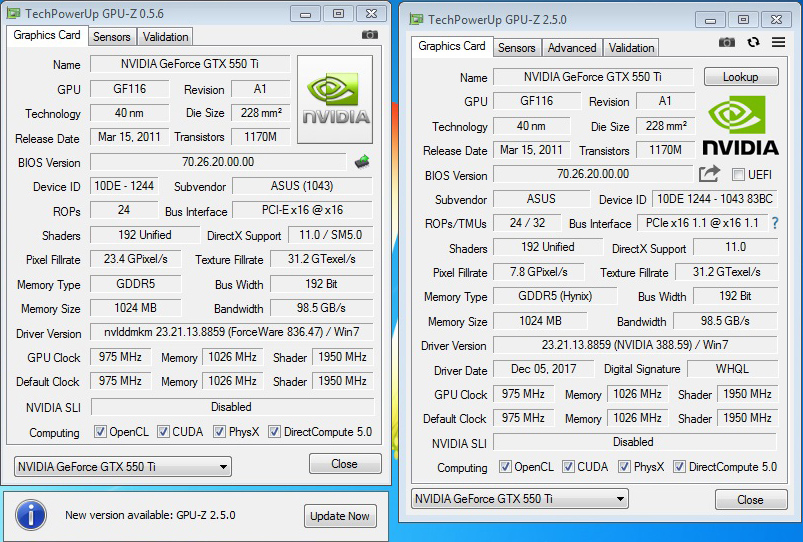Click Update Now button
The width and height of the screenshot is (803, 542).
340,516
